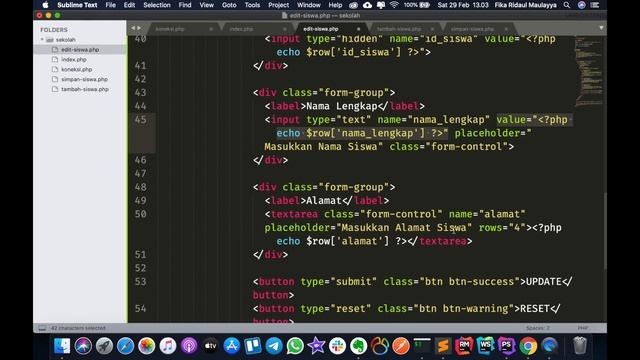640x360 pixels.
Task: Open the View menu
Action: (207, 5)
